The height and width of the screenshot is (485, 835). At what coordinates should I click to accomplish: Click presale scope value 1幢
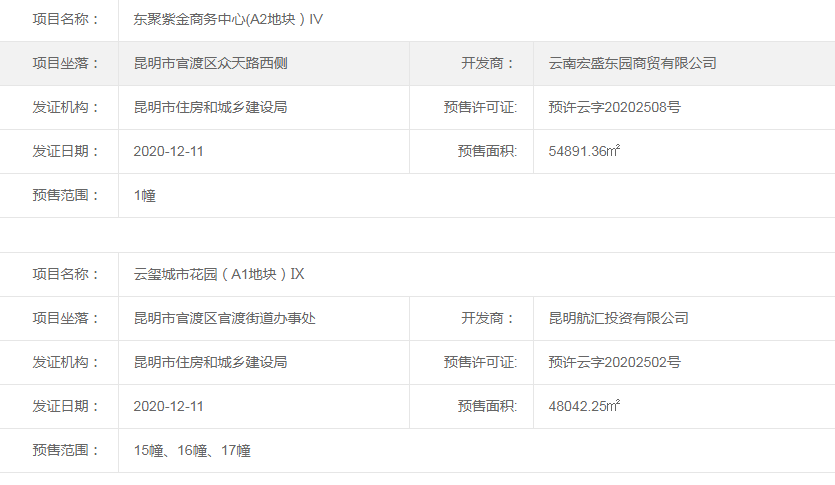point(144,196)
